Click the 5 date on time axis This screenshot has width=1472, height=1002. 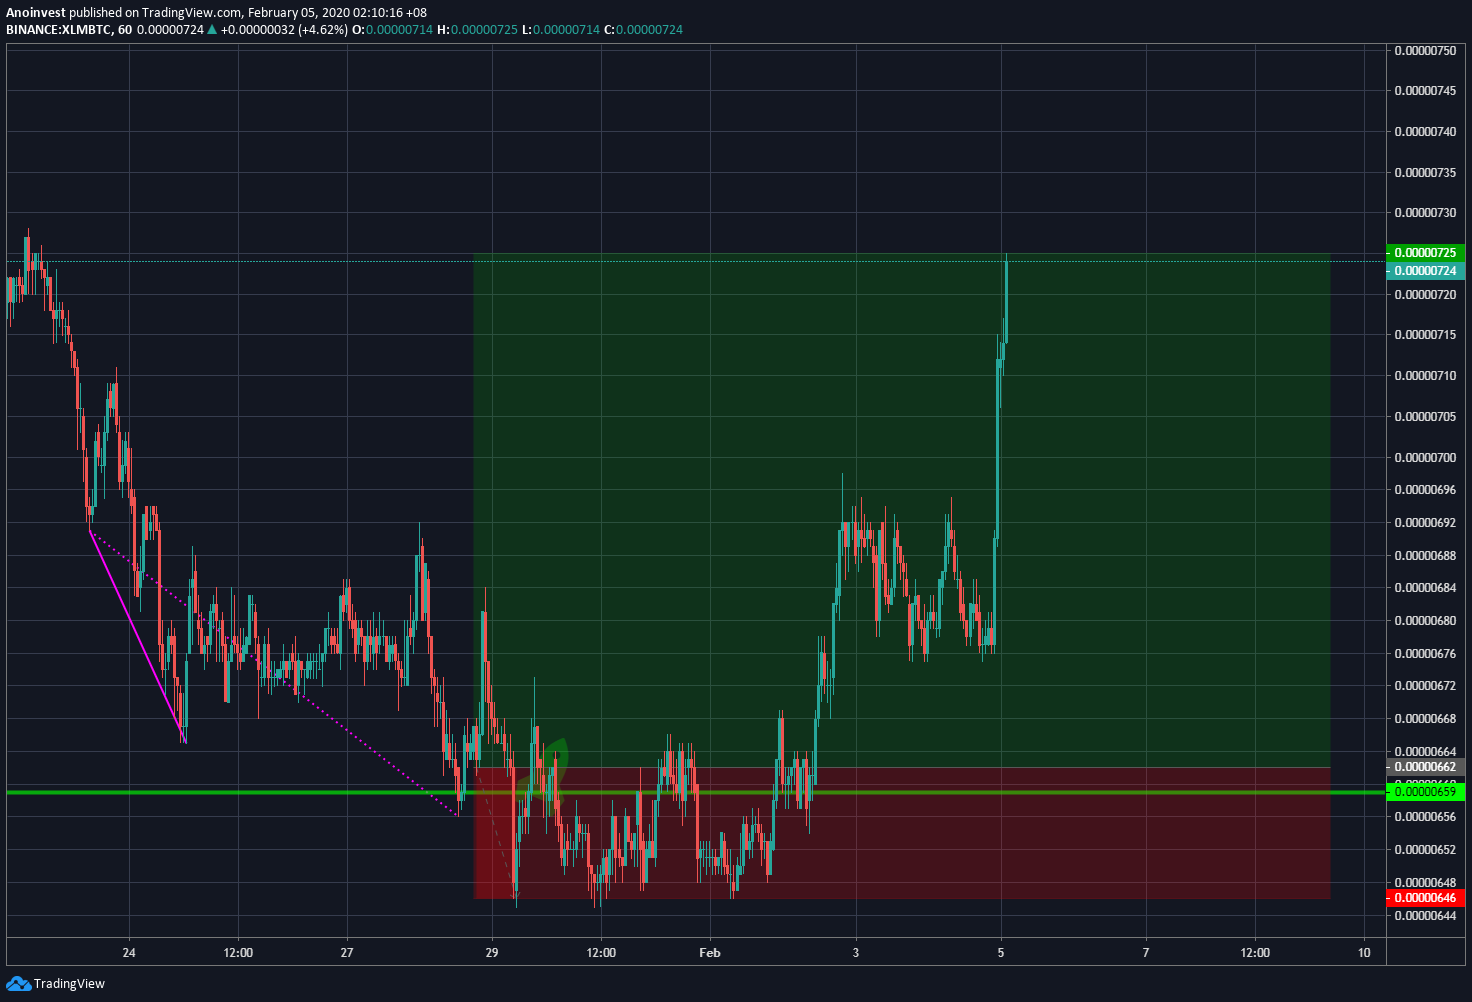[x=1001, y=952]
